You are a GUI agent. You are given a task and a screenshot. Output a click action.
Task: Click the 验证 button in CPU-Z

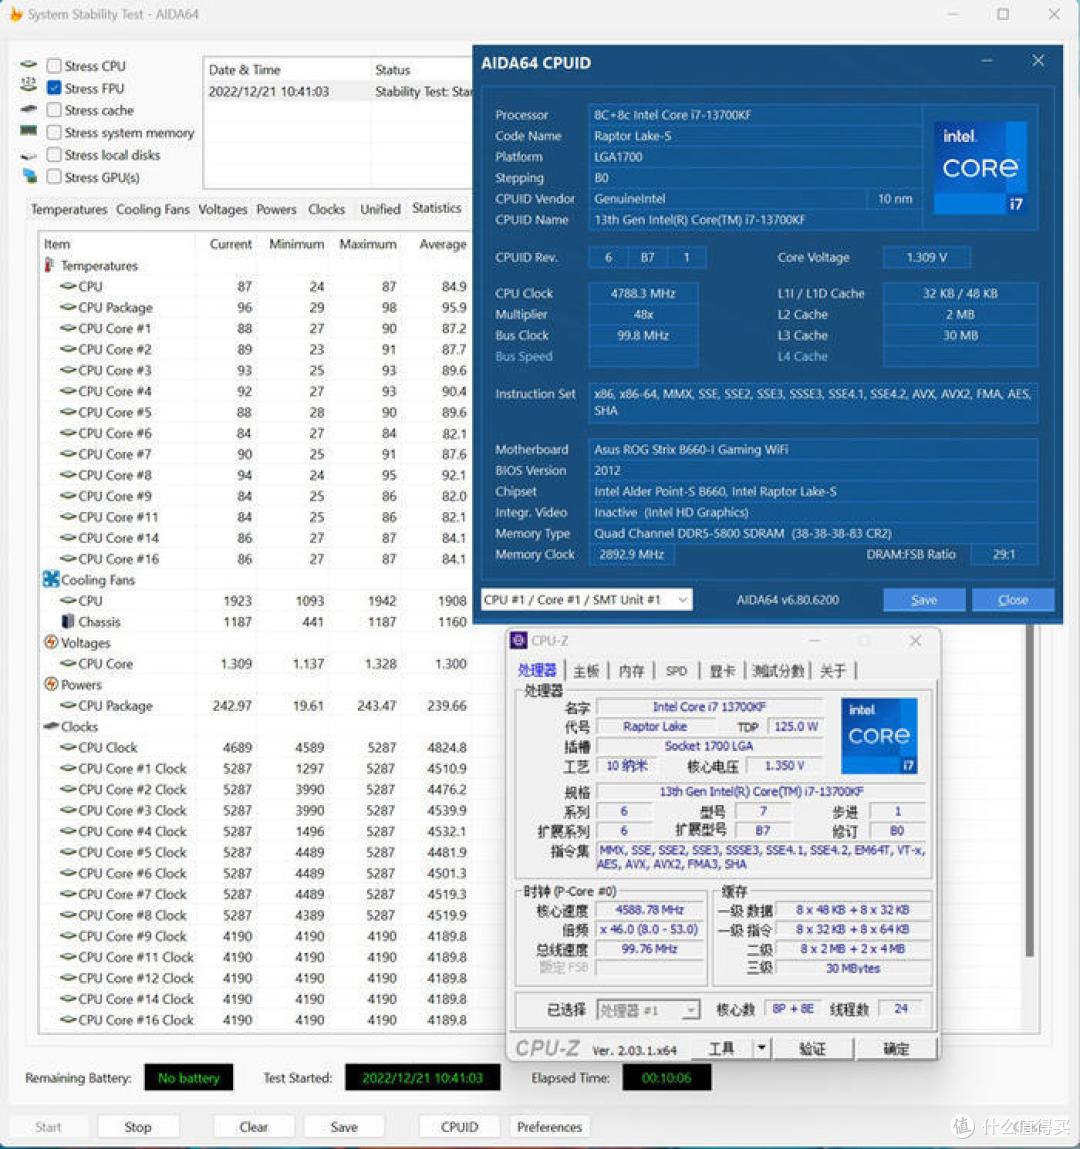pos(812,1048)
